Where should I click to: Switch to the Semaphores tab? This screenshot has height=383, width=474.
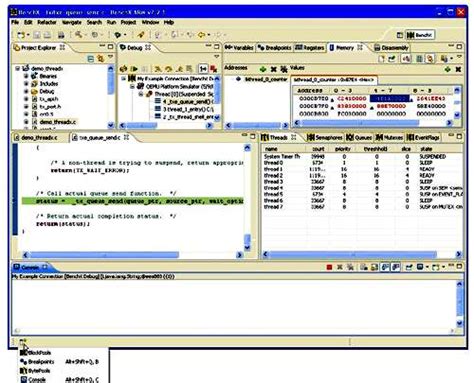pyautogui.click(x=325, y=137)
